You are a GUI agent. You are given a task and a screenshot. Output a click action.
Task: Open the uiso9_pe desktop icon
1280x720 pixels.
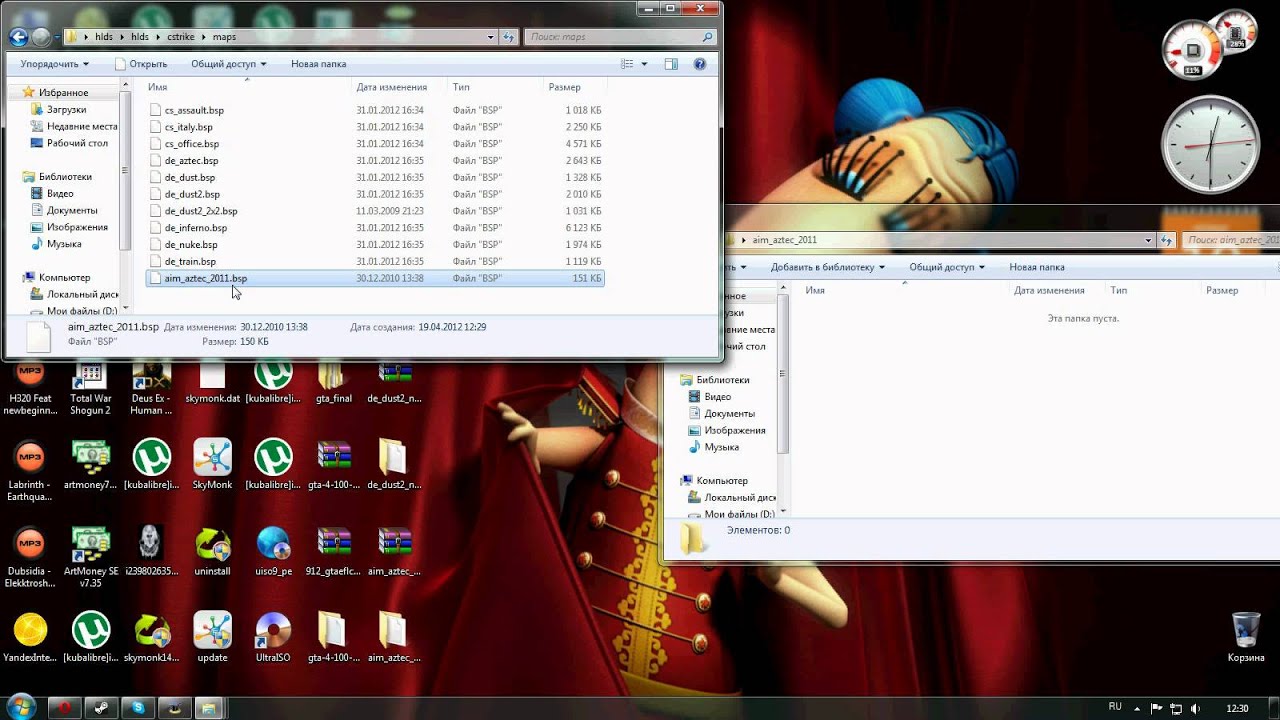coord(273,552)
